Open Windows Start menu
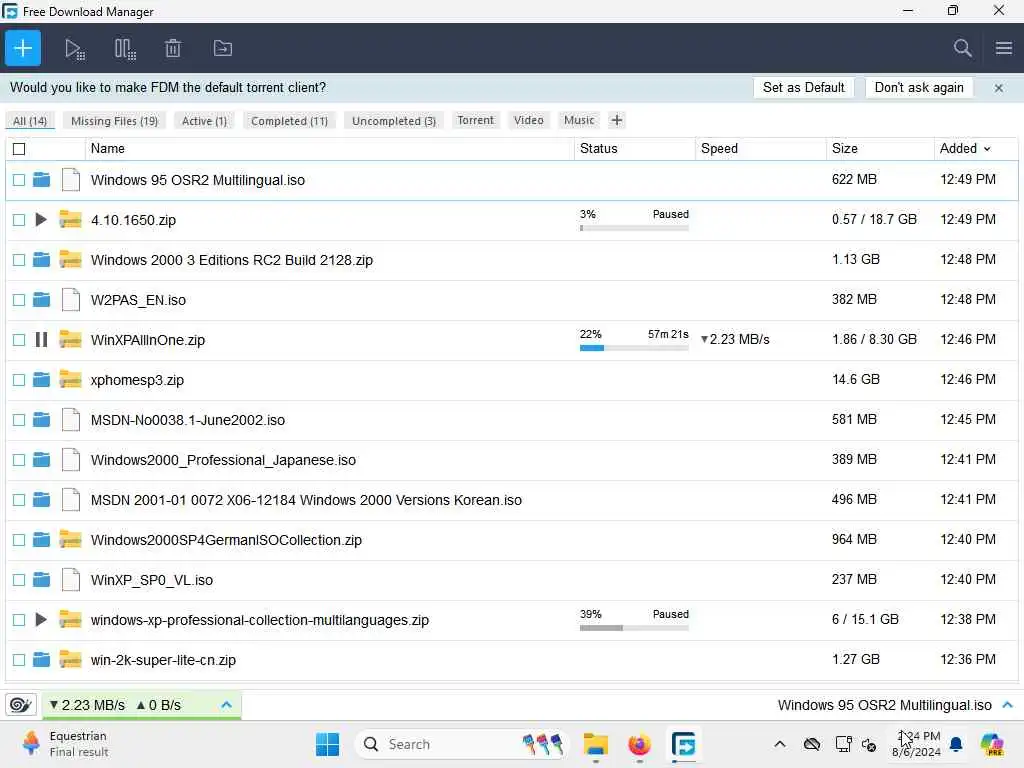1024x768 pixels. coord(327,744)
